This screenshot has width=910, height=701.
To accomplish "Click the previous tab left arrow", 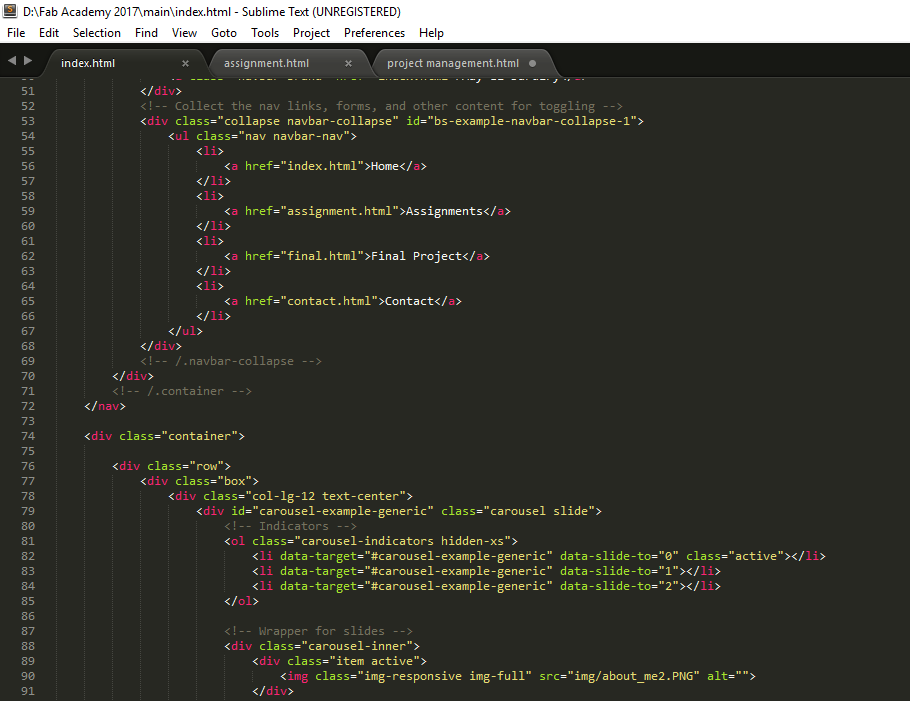I will pyautogui.click(x=12, y=60).
